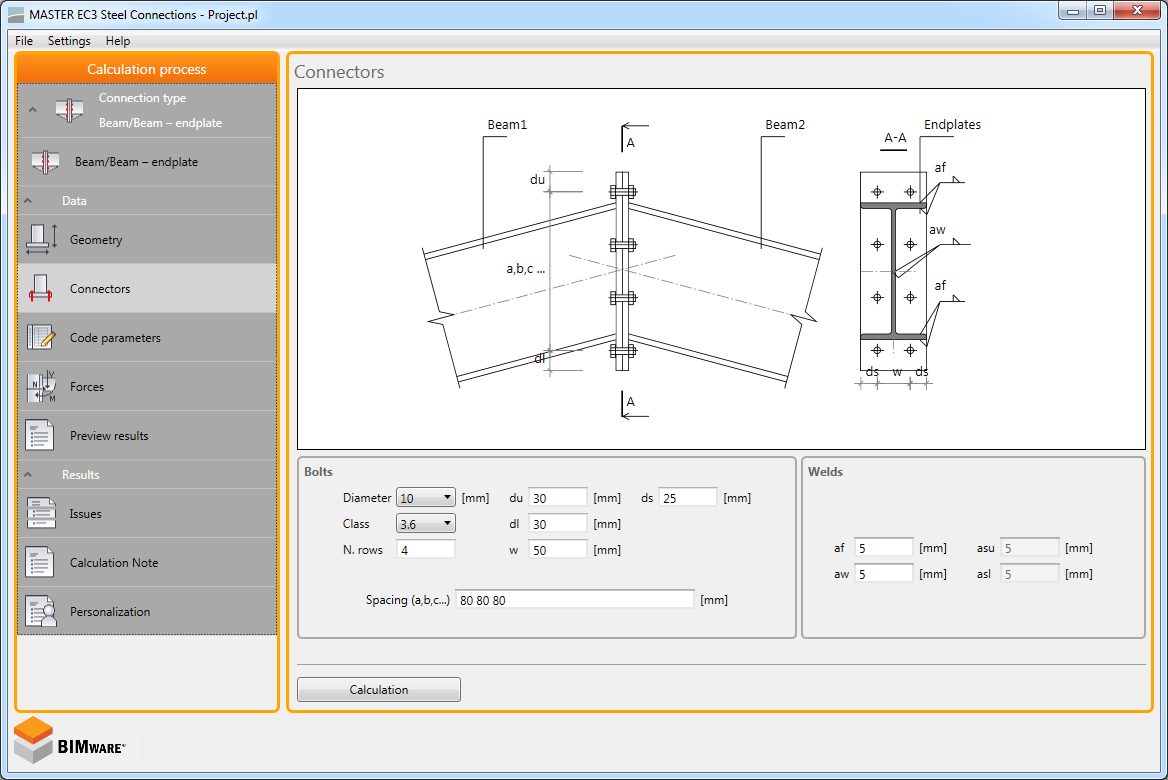Open Code parameters via its icon
1168x780 pixels.
(x=41, y=338)
